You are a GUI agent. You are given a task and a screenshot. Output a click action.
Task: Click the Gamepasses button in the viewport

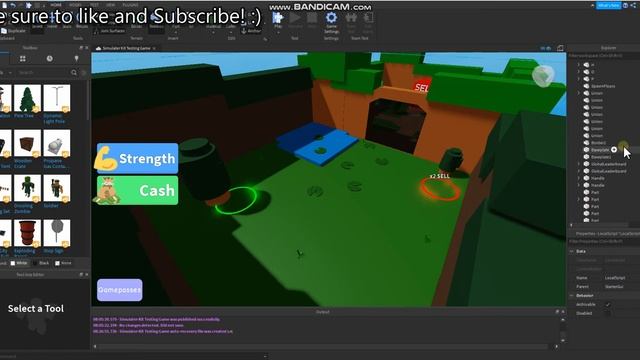tap(120, 290)
